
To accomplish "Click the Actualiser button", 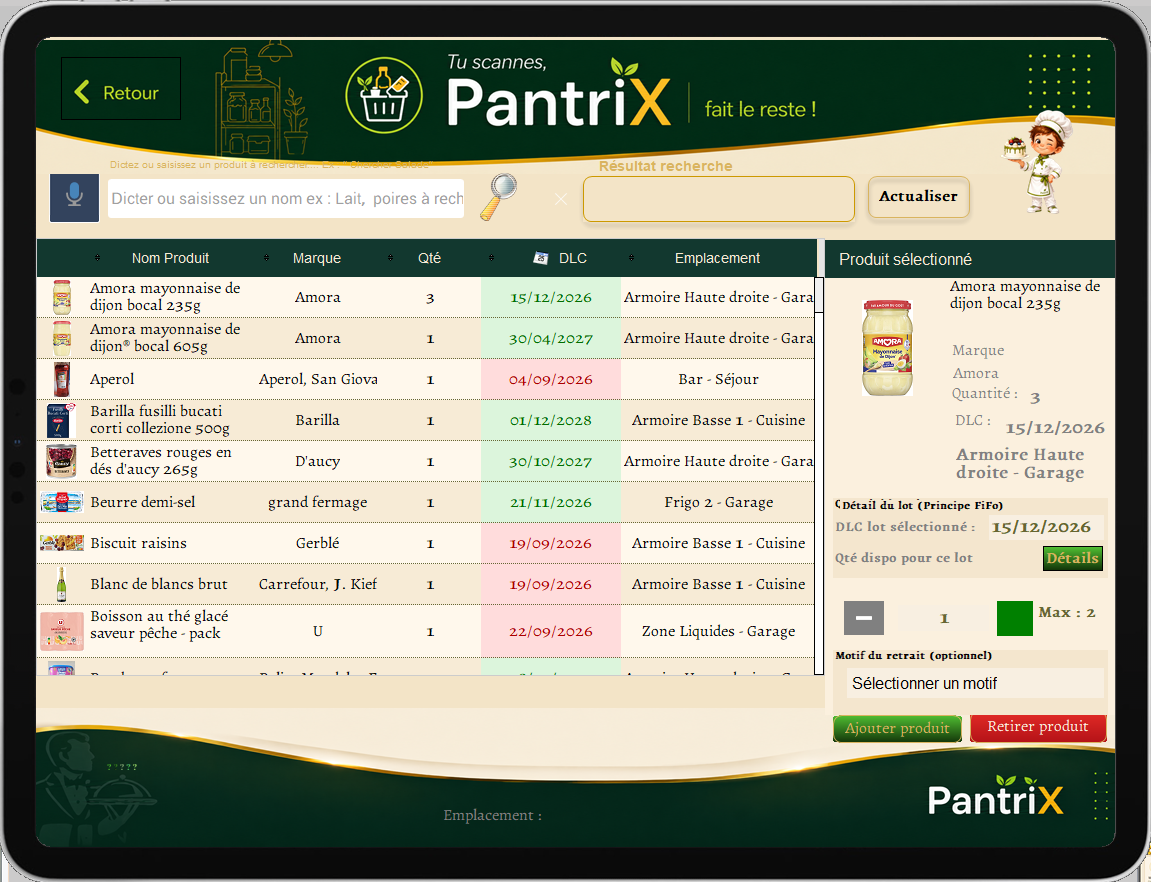I will coord(918,197).
